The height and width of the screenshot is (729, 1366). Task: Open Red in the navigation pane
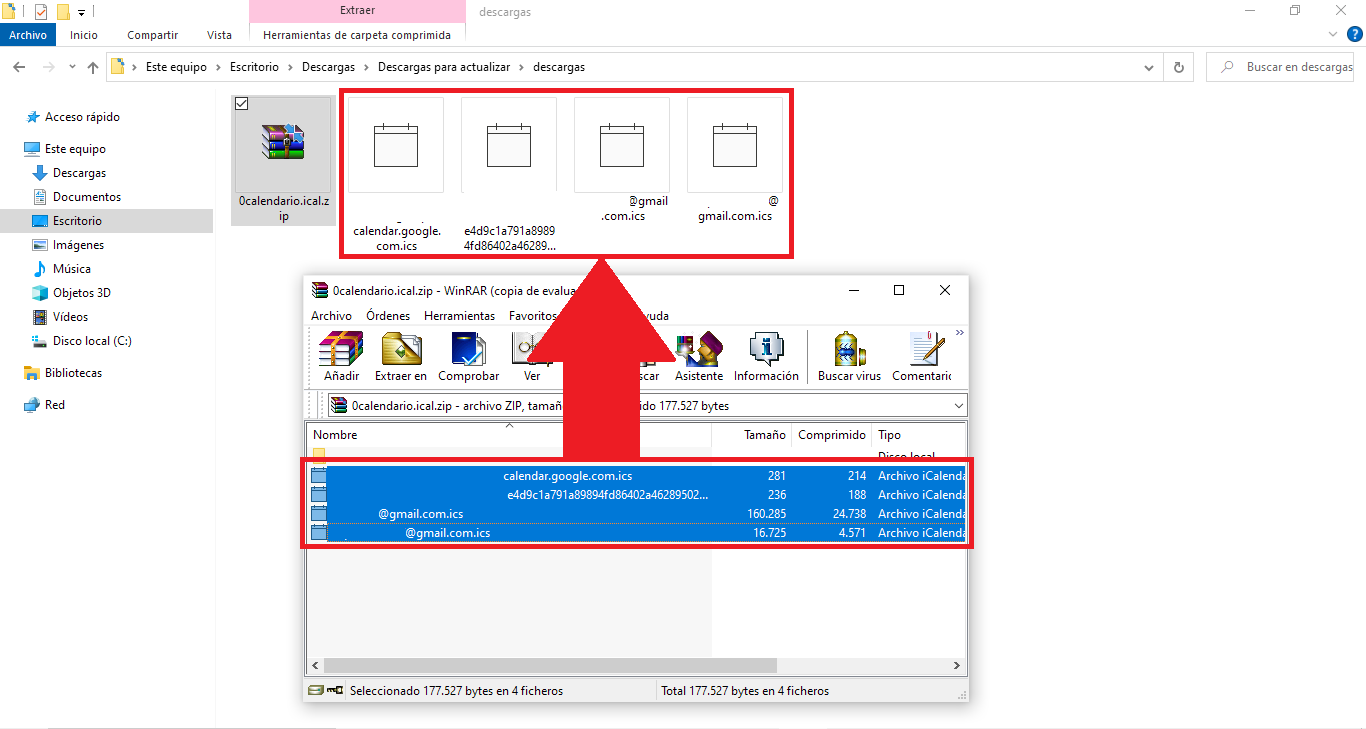54,405
